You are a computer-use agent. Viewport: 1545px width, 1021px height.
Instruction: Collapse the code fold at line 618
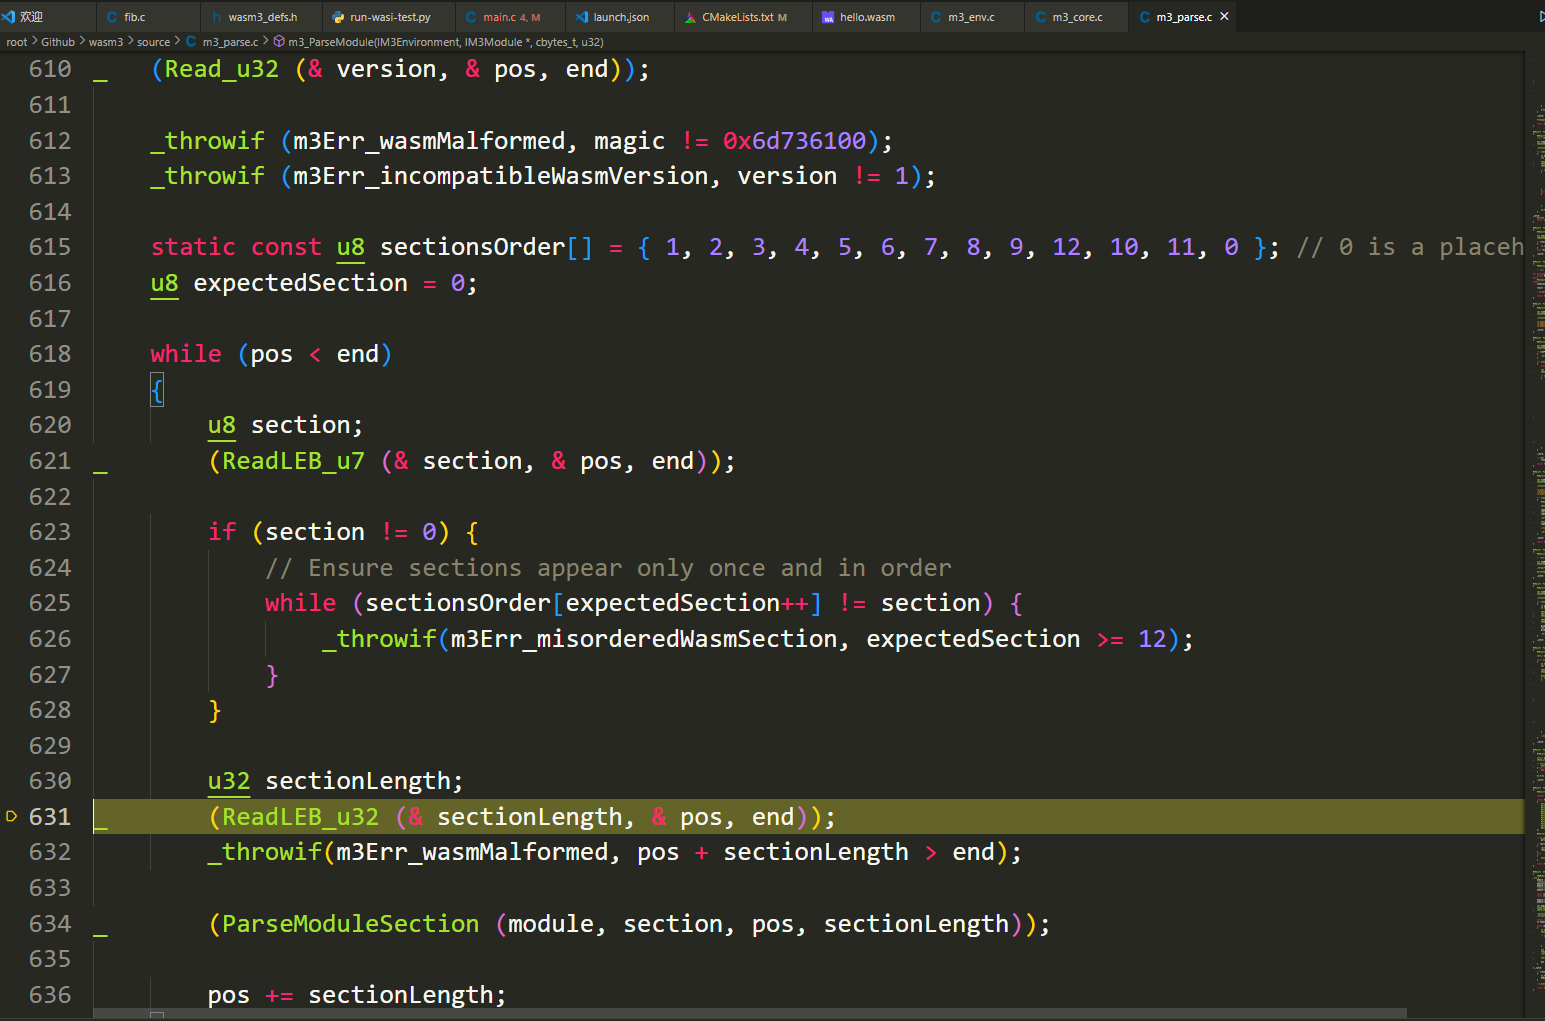point(103,353)
